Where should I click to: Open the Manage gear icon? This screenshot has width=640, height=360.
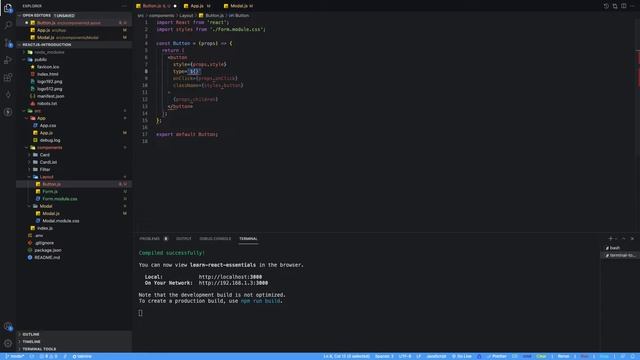(8, 343)
